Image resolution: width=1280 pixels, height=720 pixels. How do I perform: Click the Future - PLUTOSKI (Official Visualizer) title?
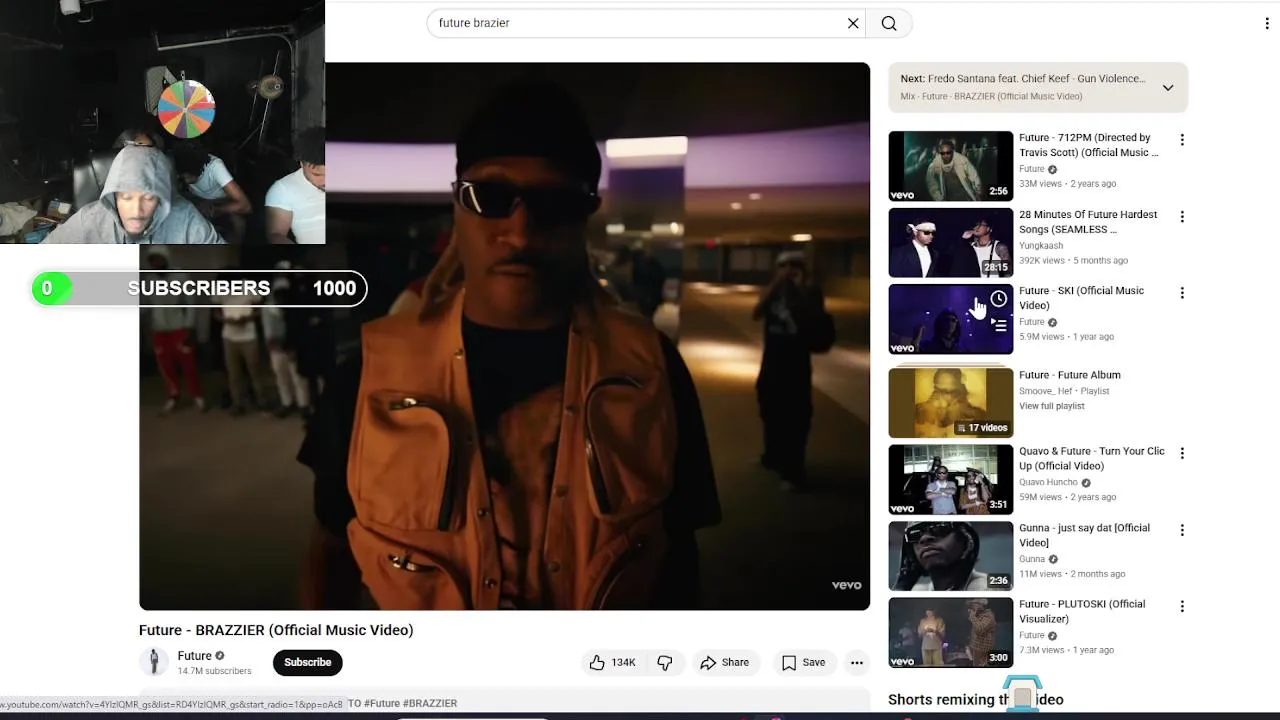1082,611
